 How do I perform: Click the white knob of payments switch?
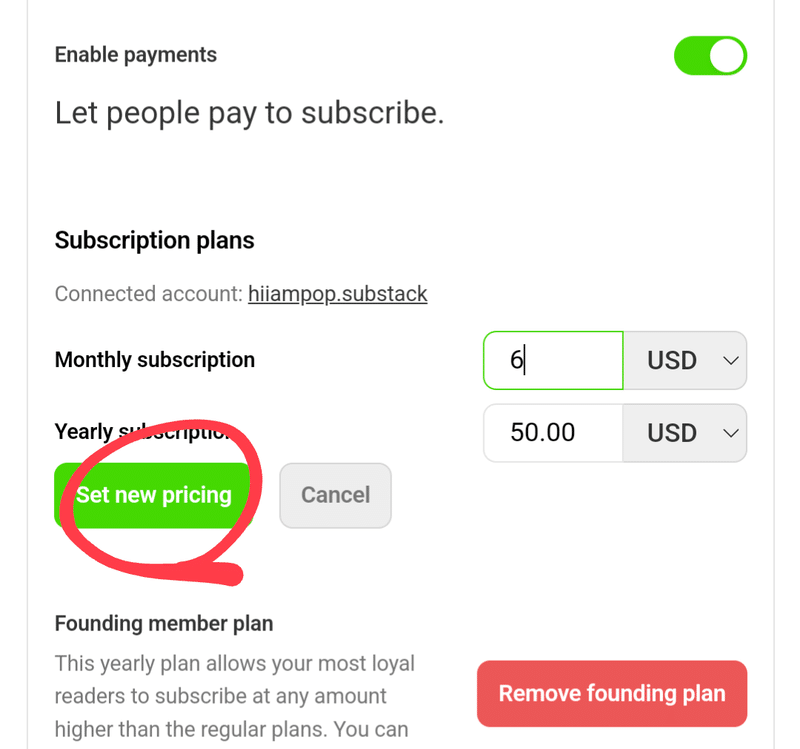727,56
